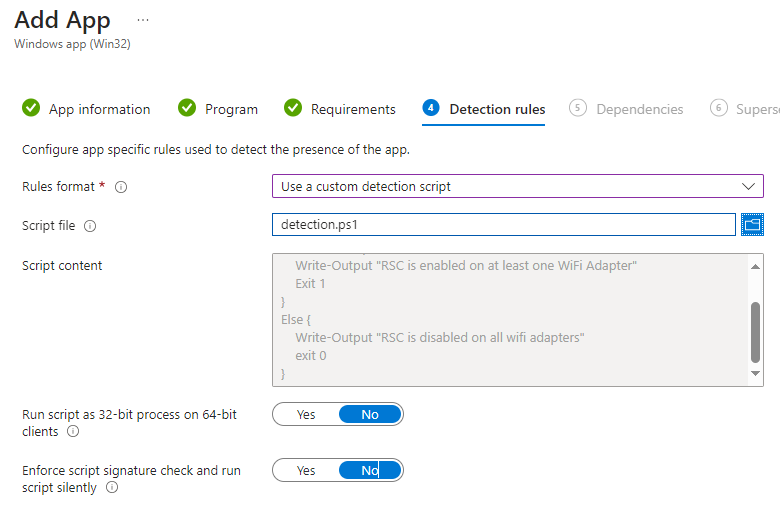Click the green checkmark for App information
The height and width of the screenshot is (507, 780).
pyautogui.click(x=31, y=109)
